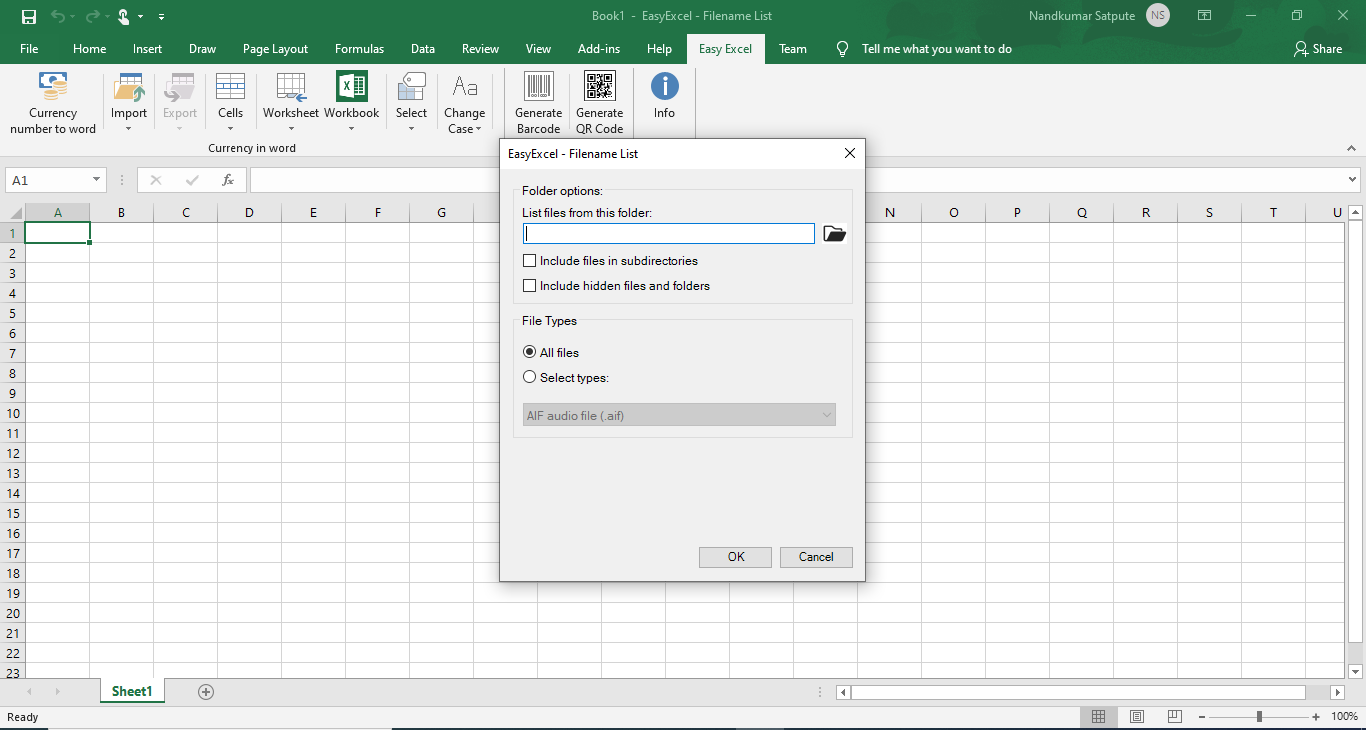Open Ribbon Display Options icon

[1205, 16]
